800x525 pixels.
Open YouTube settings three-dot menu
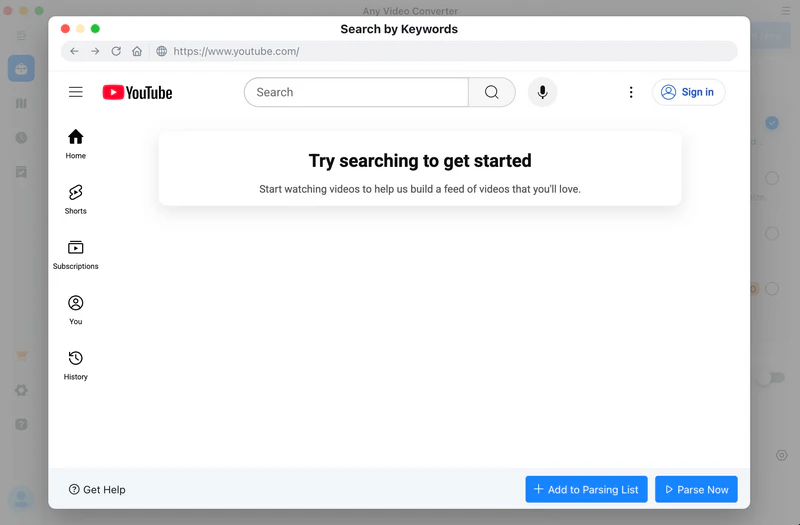(x=631, y=92)
